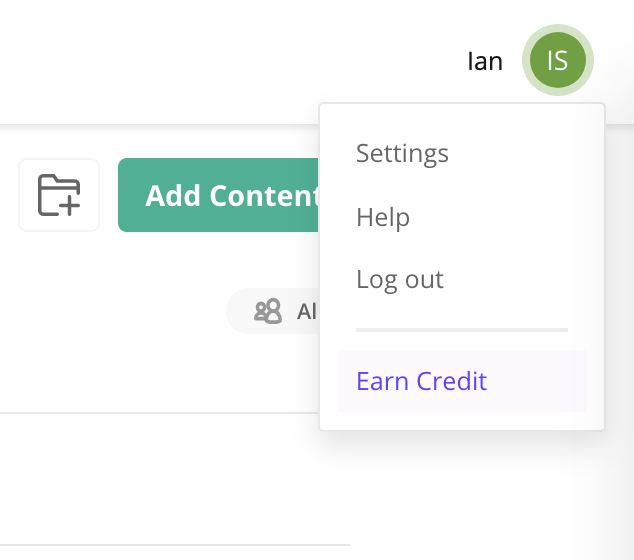This screenshot has width=634, height=560.
Task: Click the people group icon in filter pill
Action: click(x=268, y=312)
